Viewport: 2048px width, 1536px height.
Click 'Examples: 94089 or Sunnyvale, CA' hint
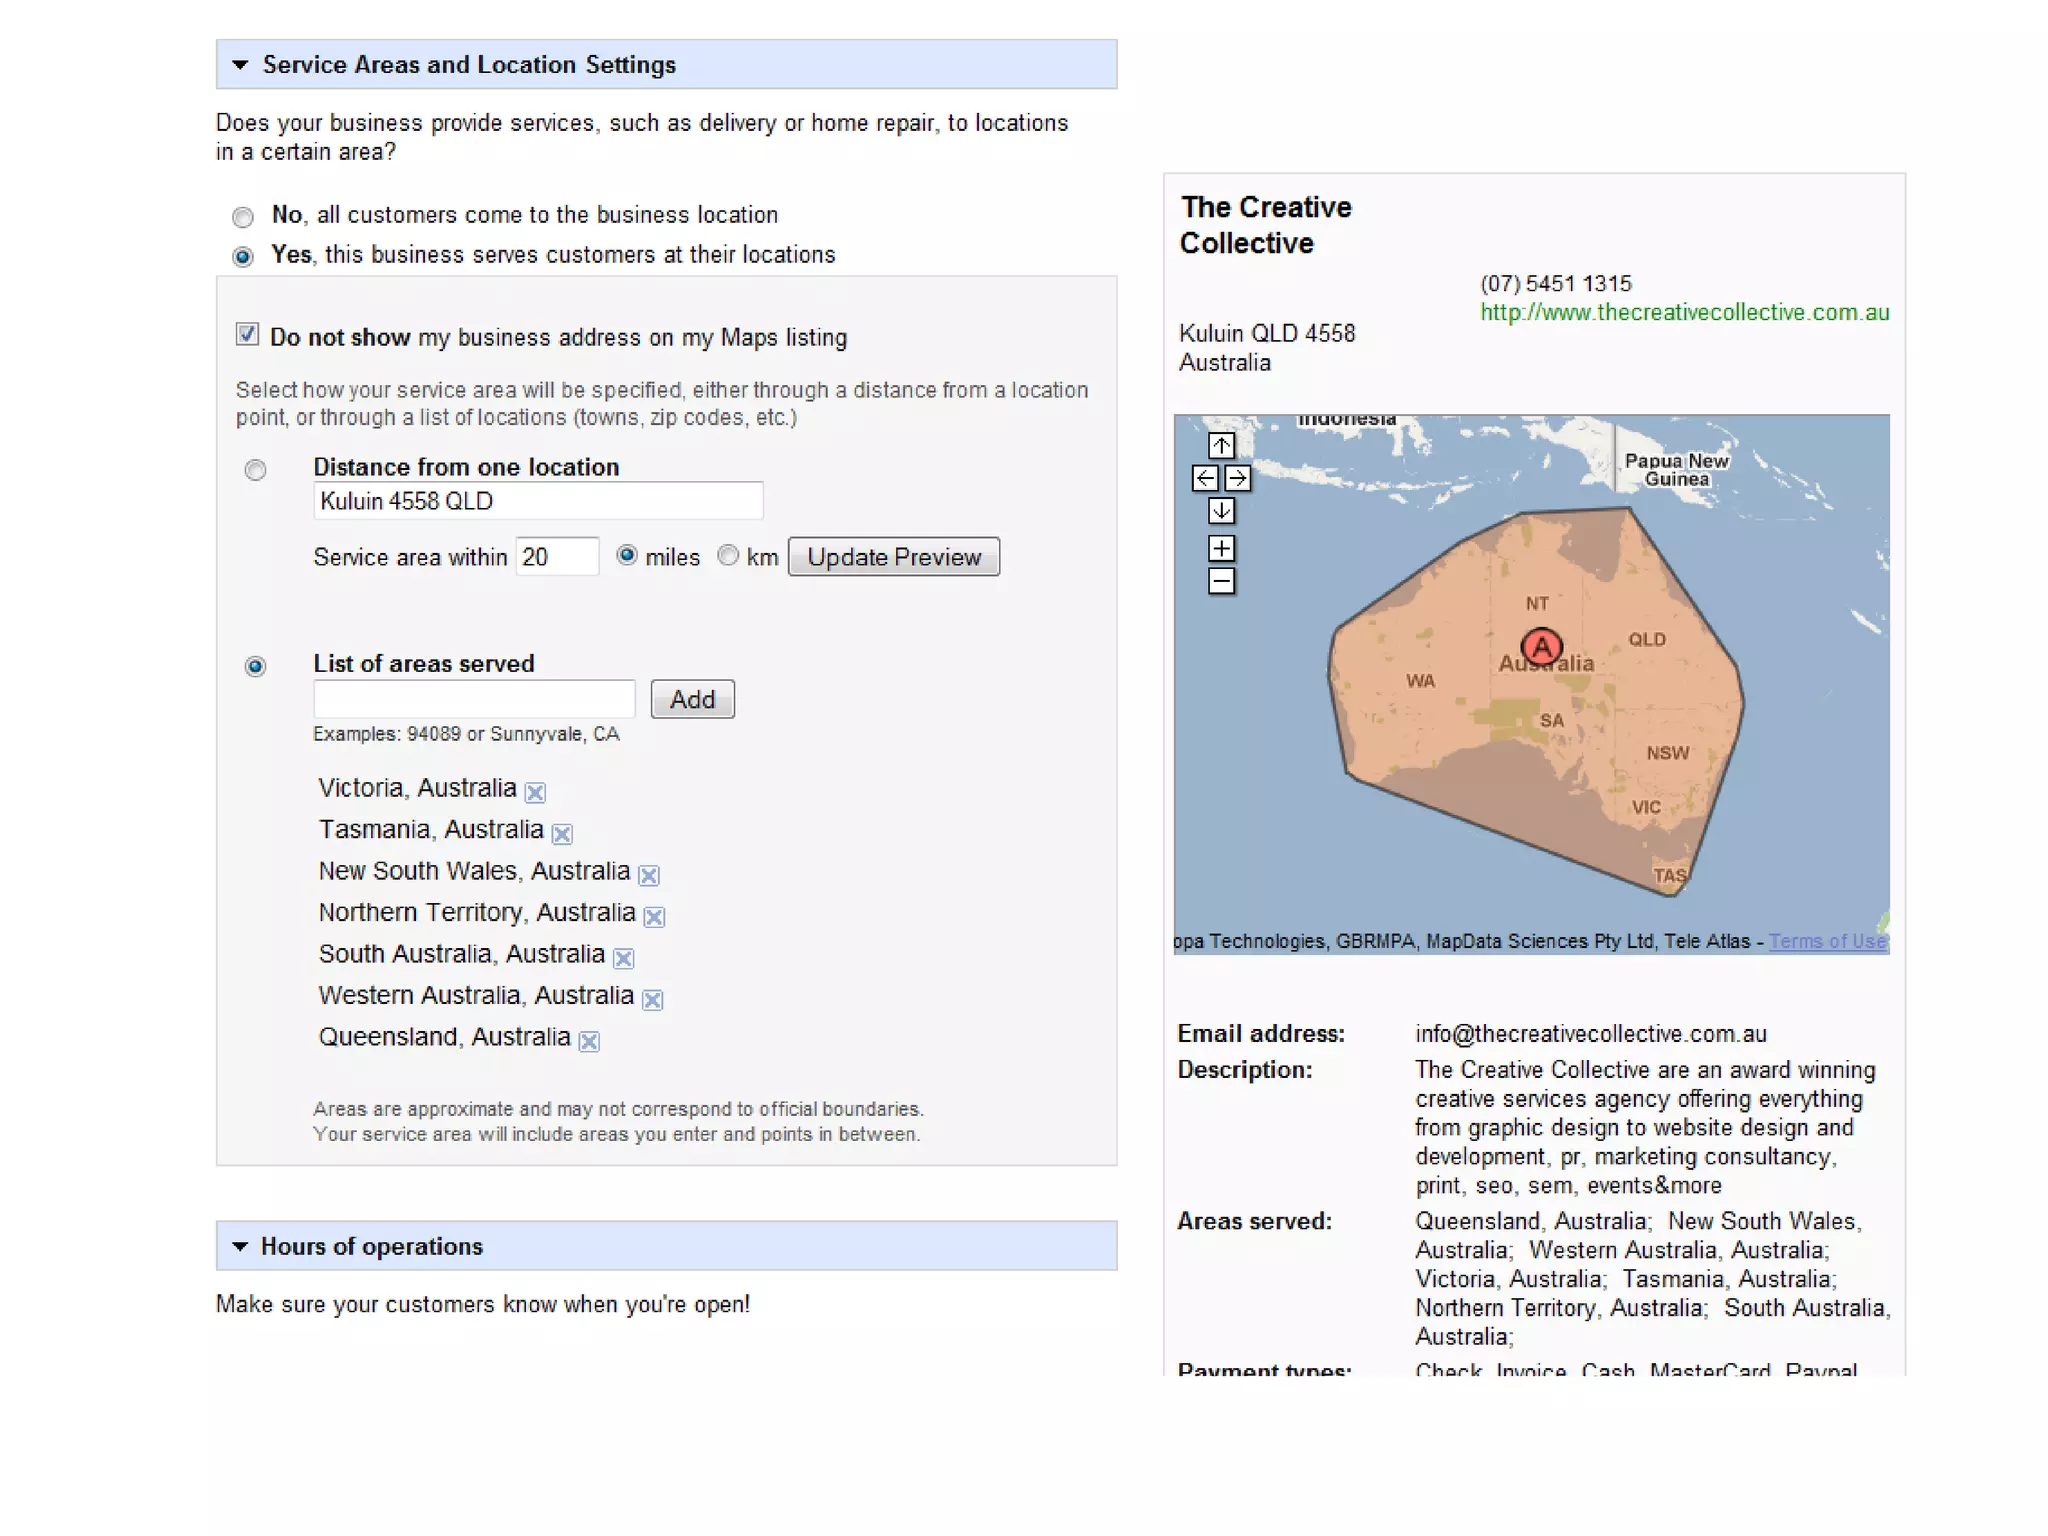coord(466,734)
